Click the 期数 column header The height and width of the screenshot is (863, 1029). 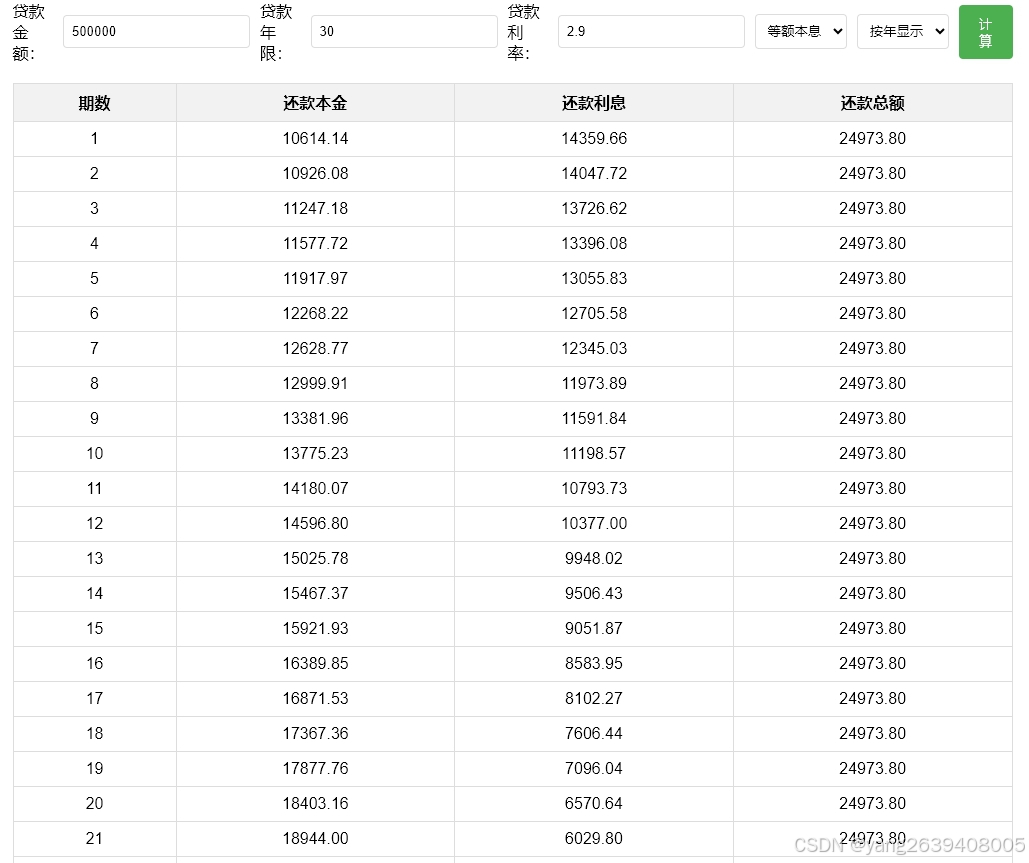coord(94,103)
